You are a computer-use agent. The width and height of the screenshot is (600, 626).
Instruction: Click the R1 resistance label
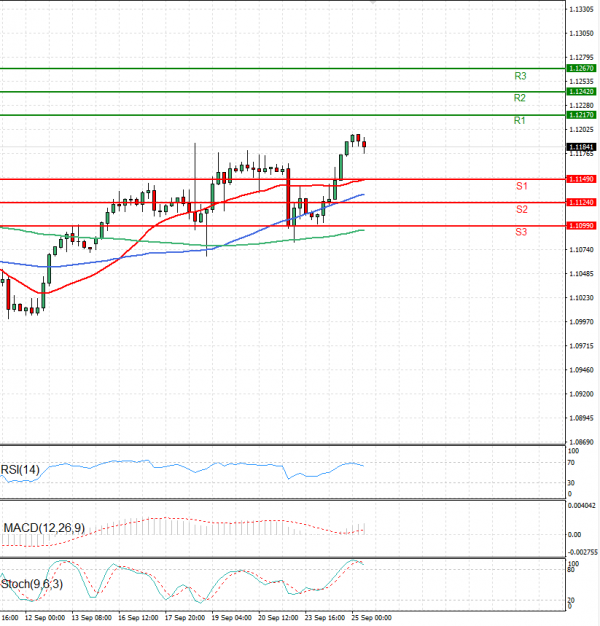(520, 121)
